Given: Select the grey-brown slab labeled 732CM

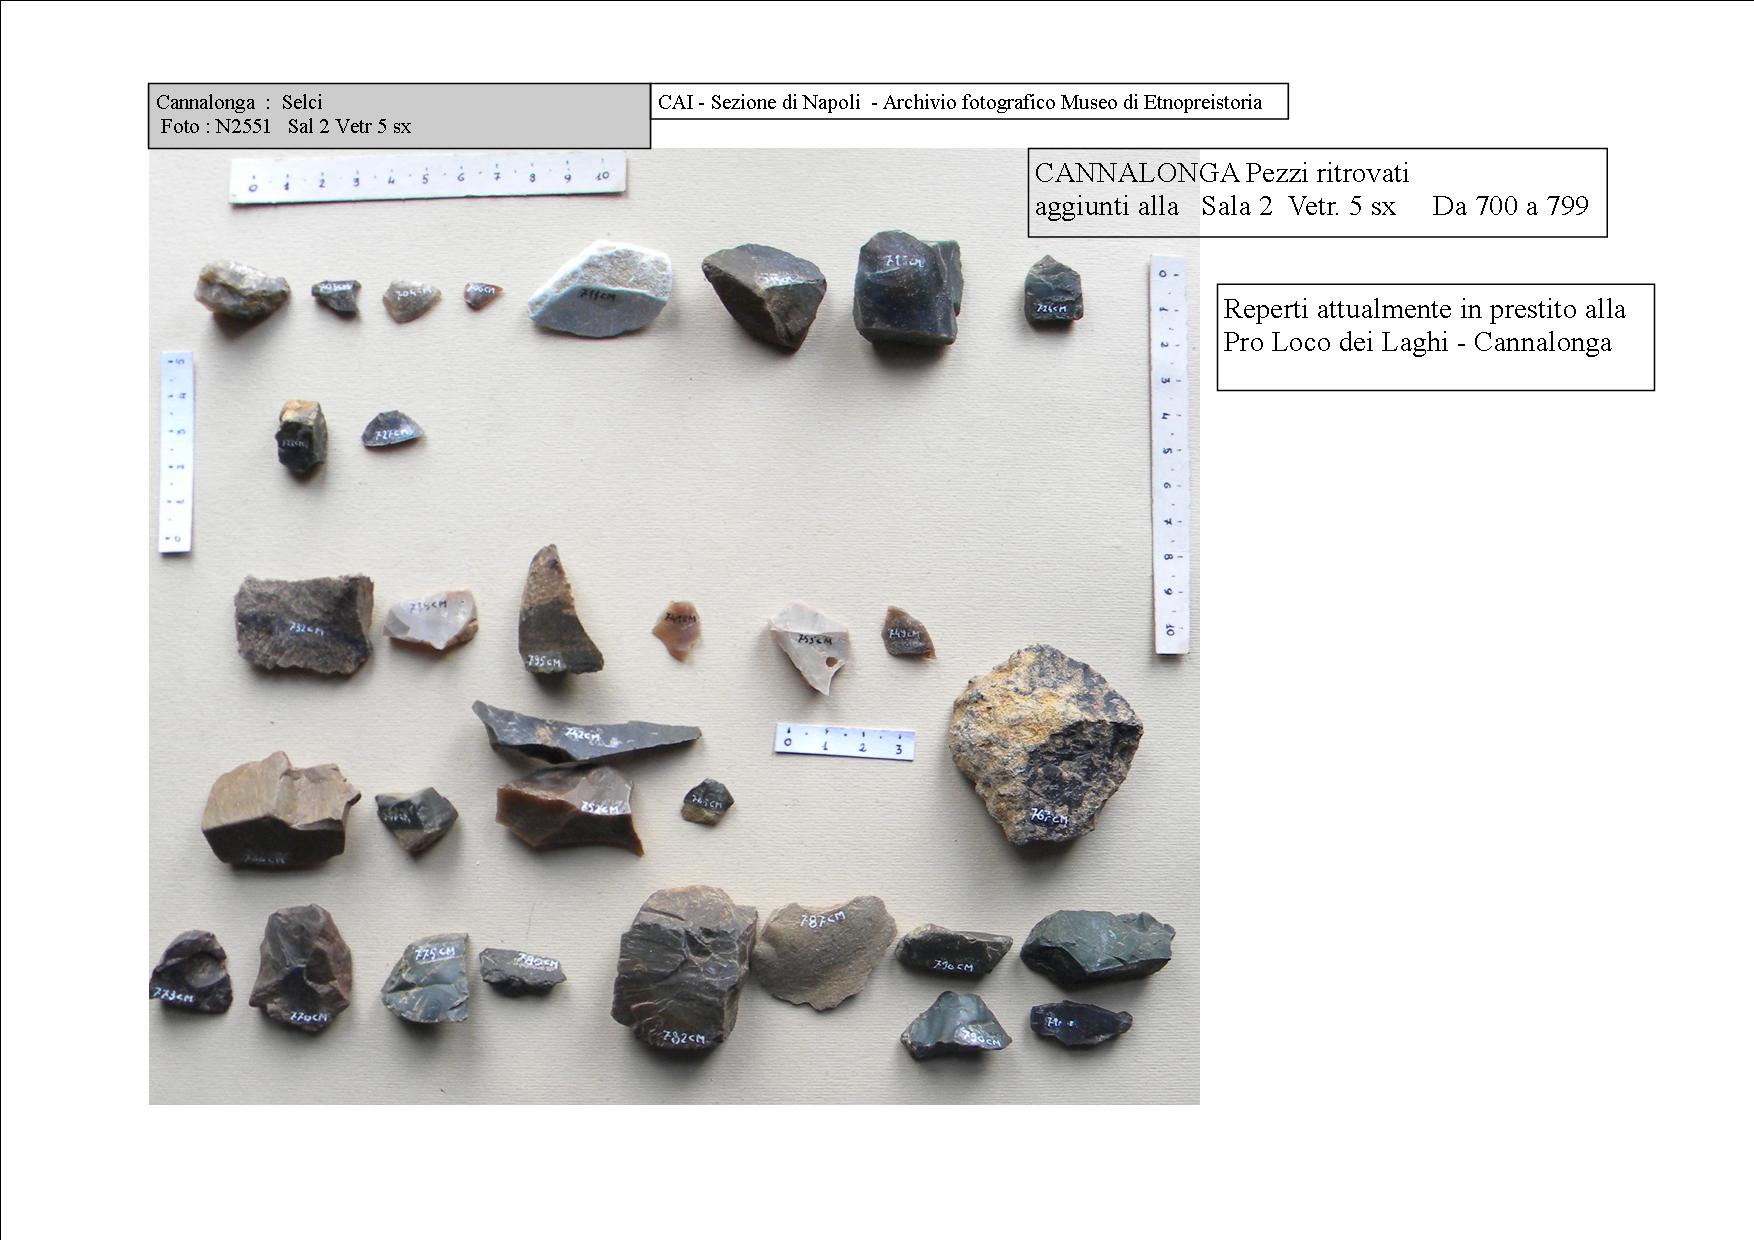Looking at the screenshot, I should tap(304, 624).
